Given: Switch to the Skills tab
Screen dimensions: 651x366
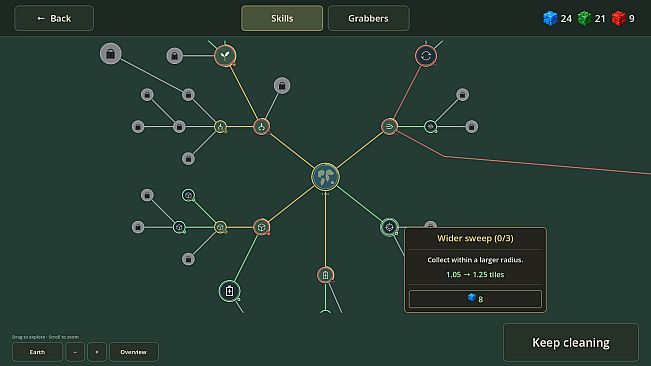Looking at the screenshot, I should [x=282, y=18].
